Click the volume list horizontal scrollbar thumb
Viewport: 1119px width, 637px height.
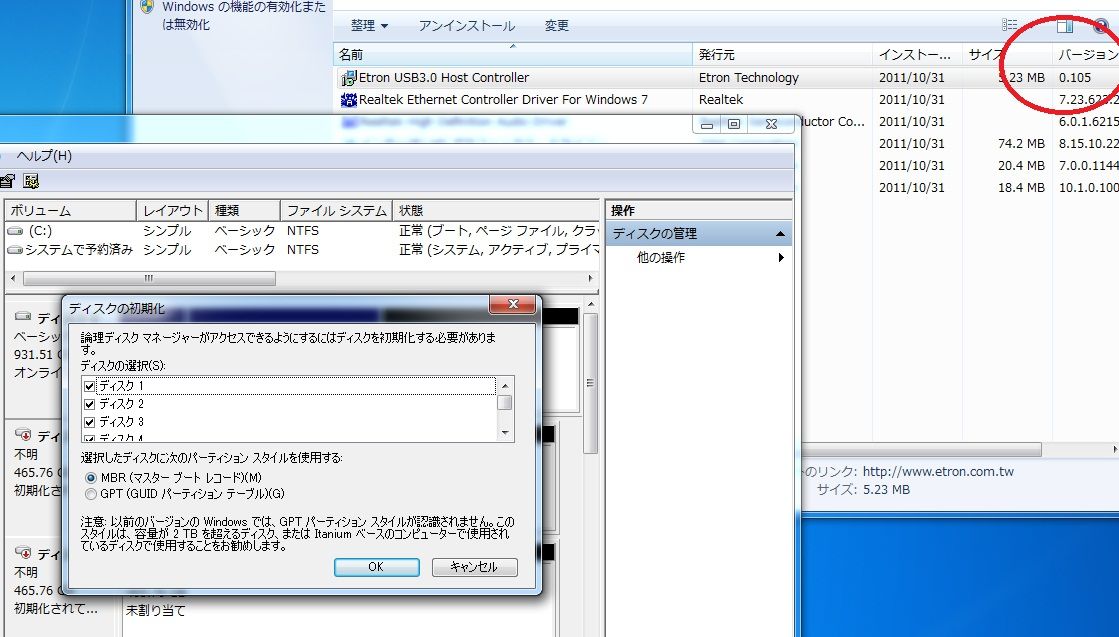(x=149, y=278)
